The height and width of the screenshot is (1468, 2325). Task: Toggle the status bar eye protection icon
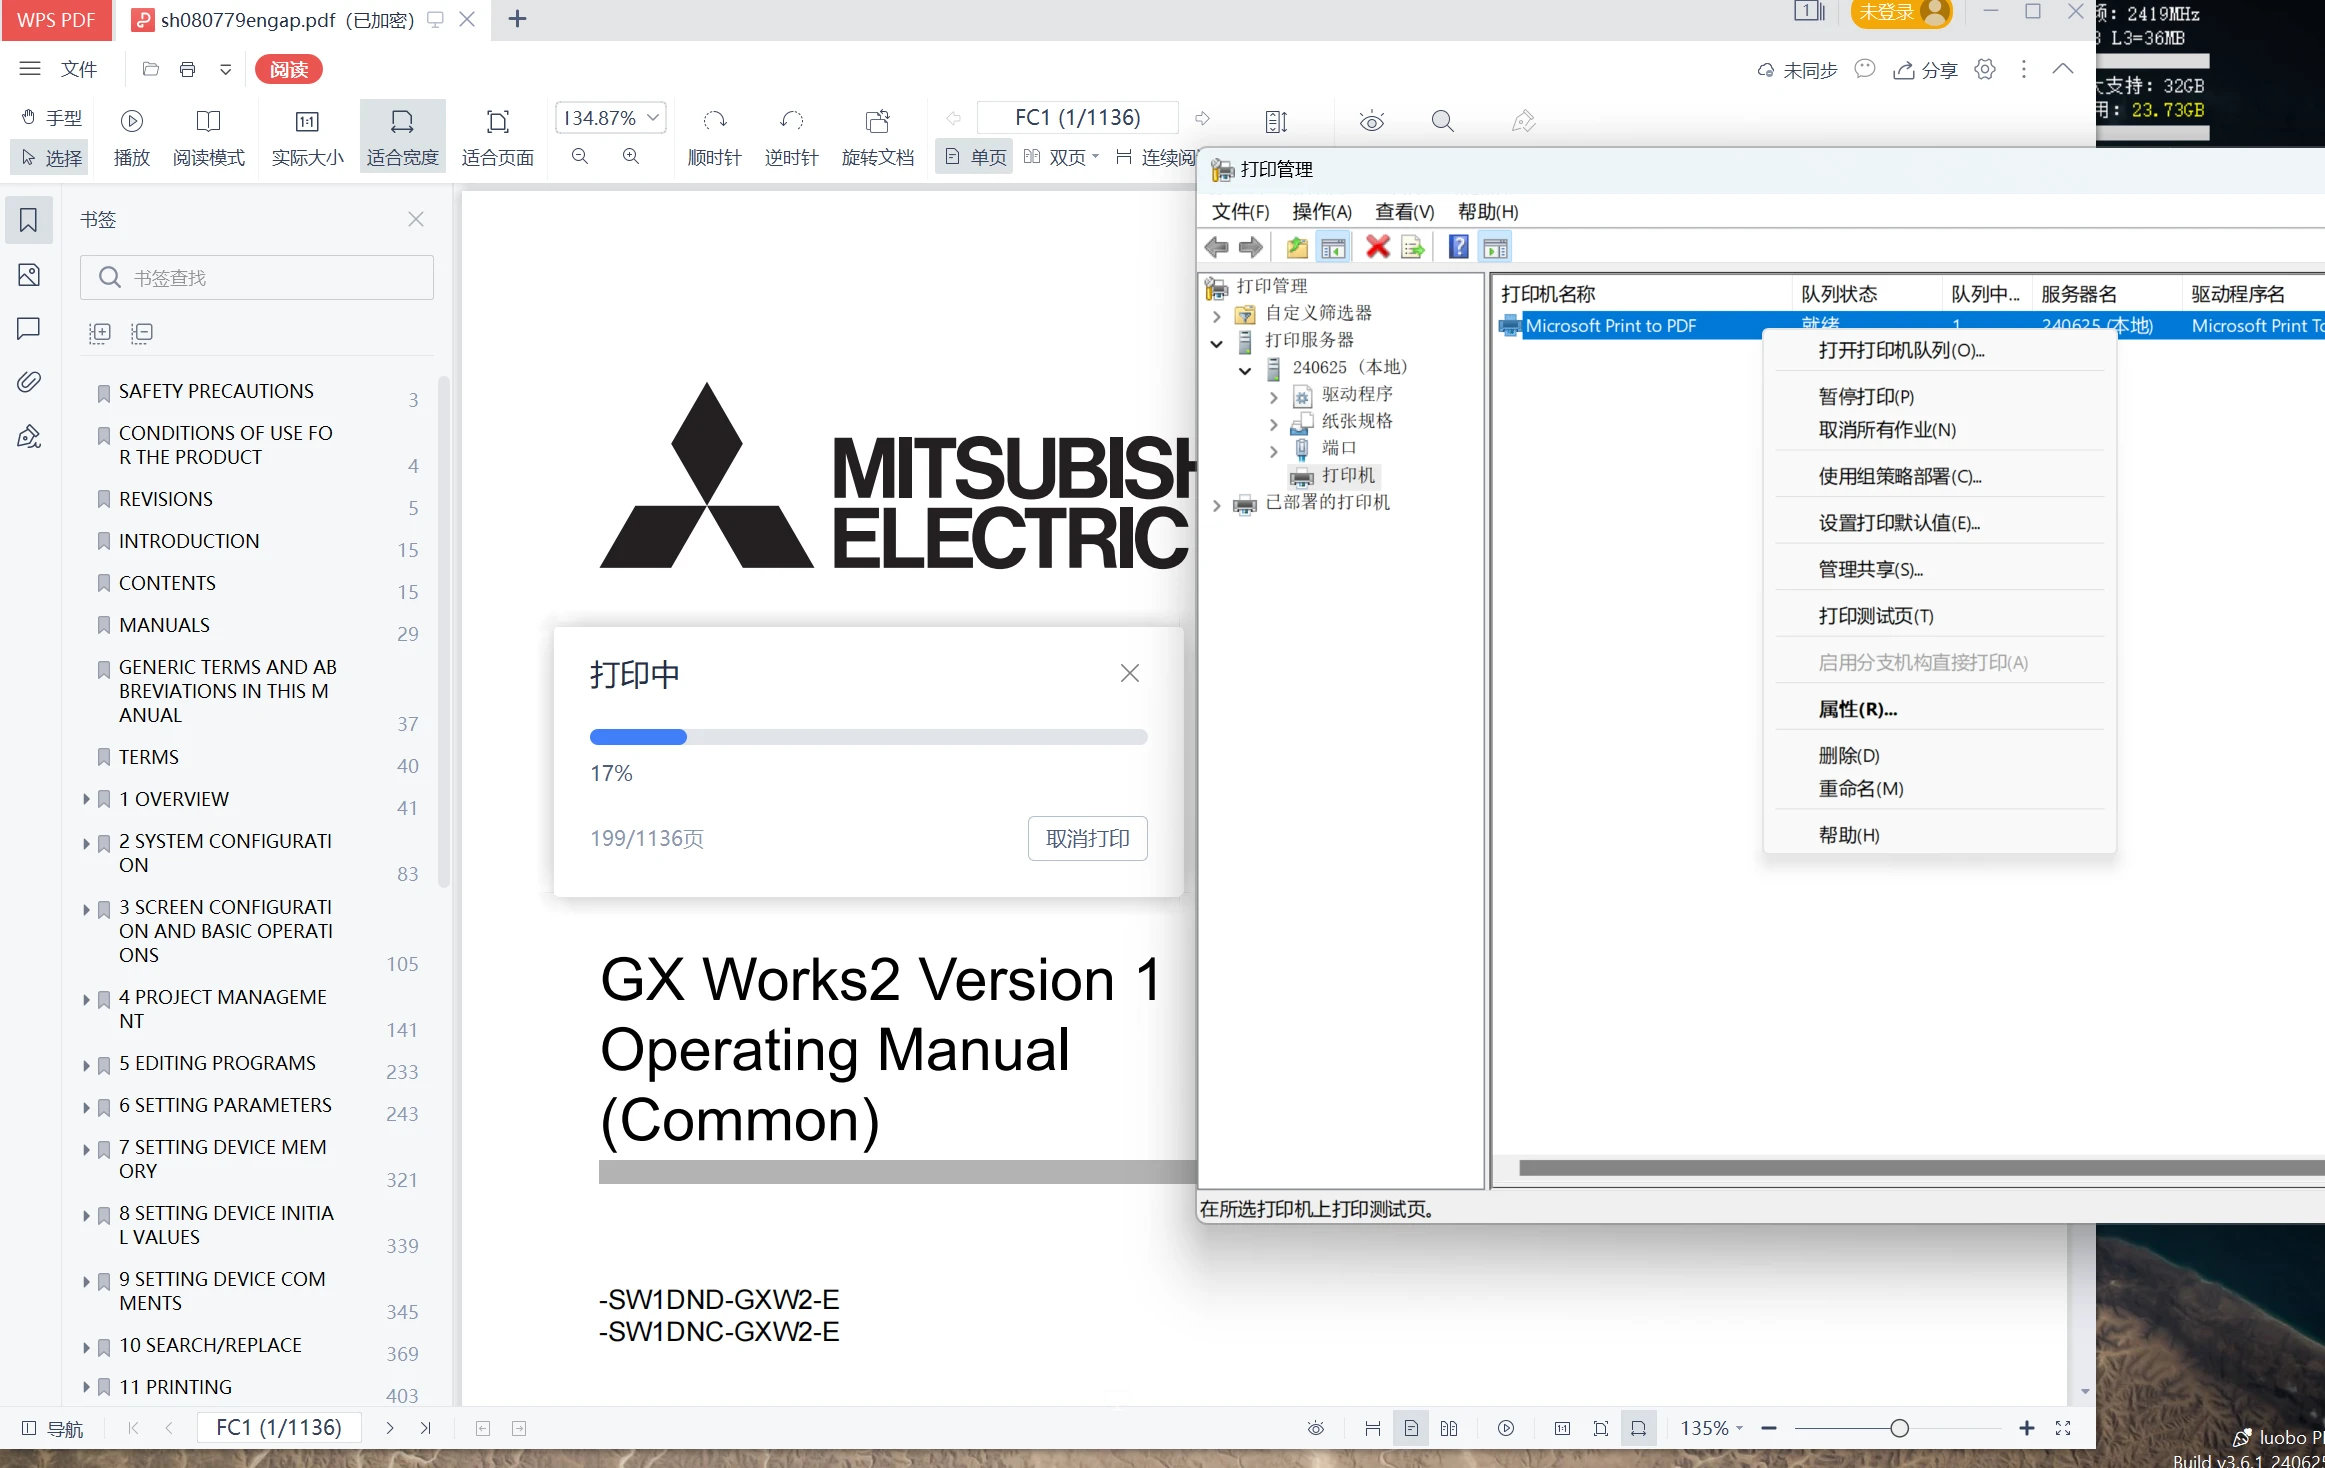pyautogui.click(x=1316, y=1428)
